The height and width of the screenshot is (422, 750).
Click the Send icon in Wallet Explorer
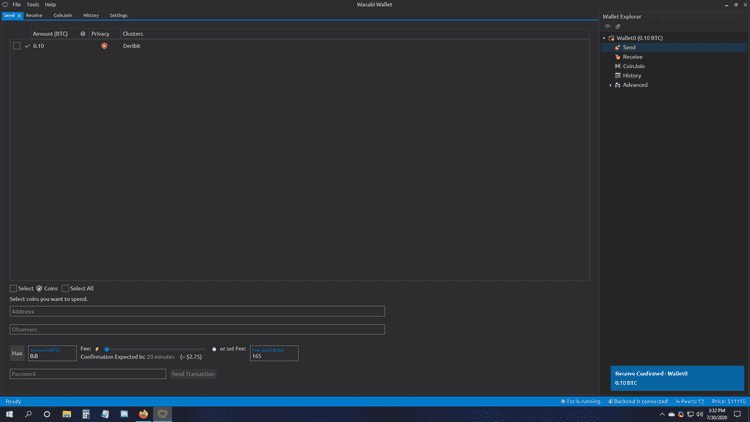[x=618, y=47]
